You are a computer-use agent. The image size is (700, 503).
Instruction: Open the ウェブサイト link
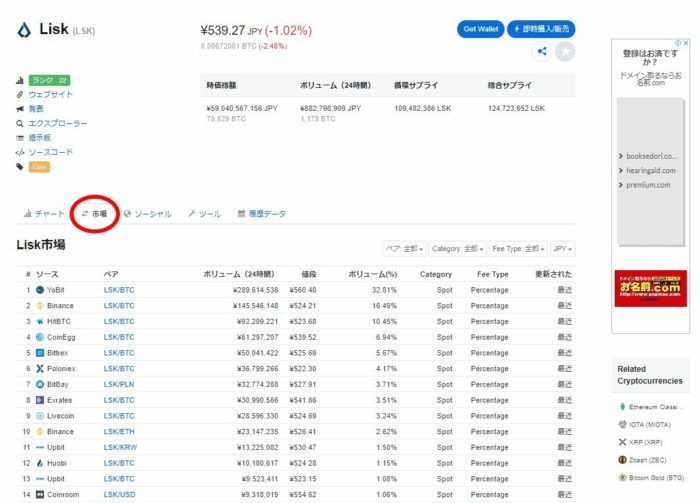tap(50, 95)
